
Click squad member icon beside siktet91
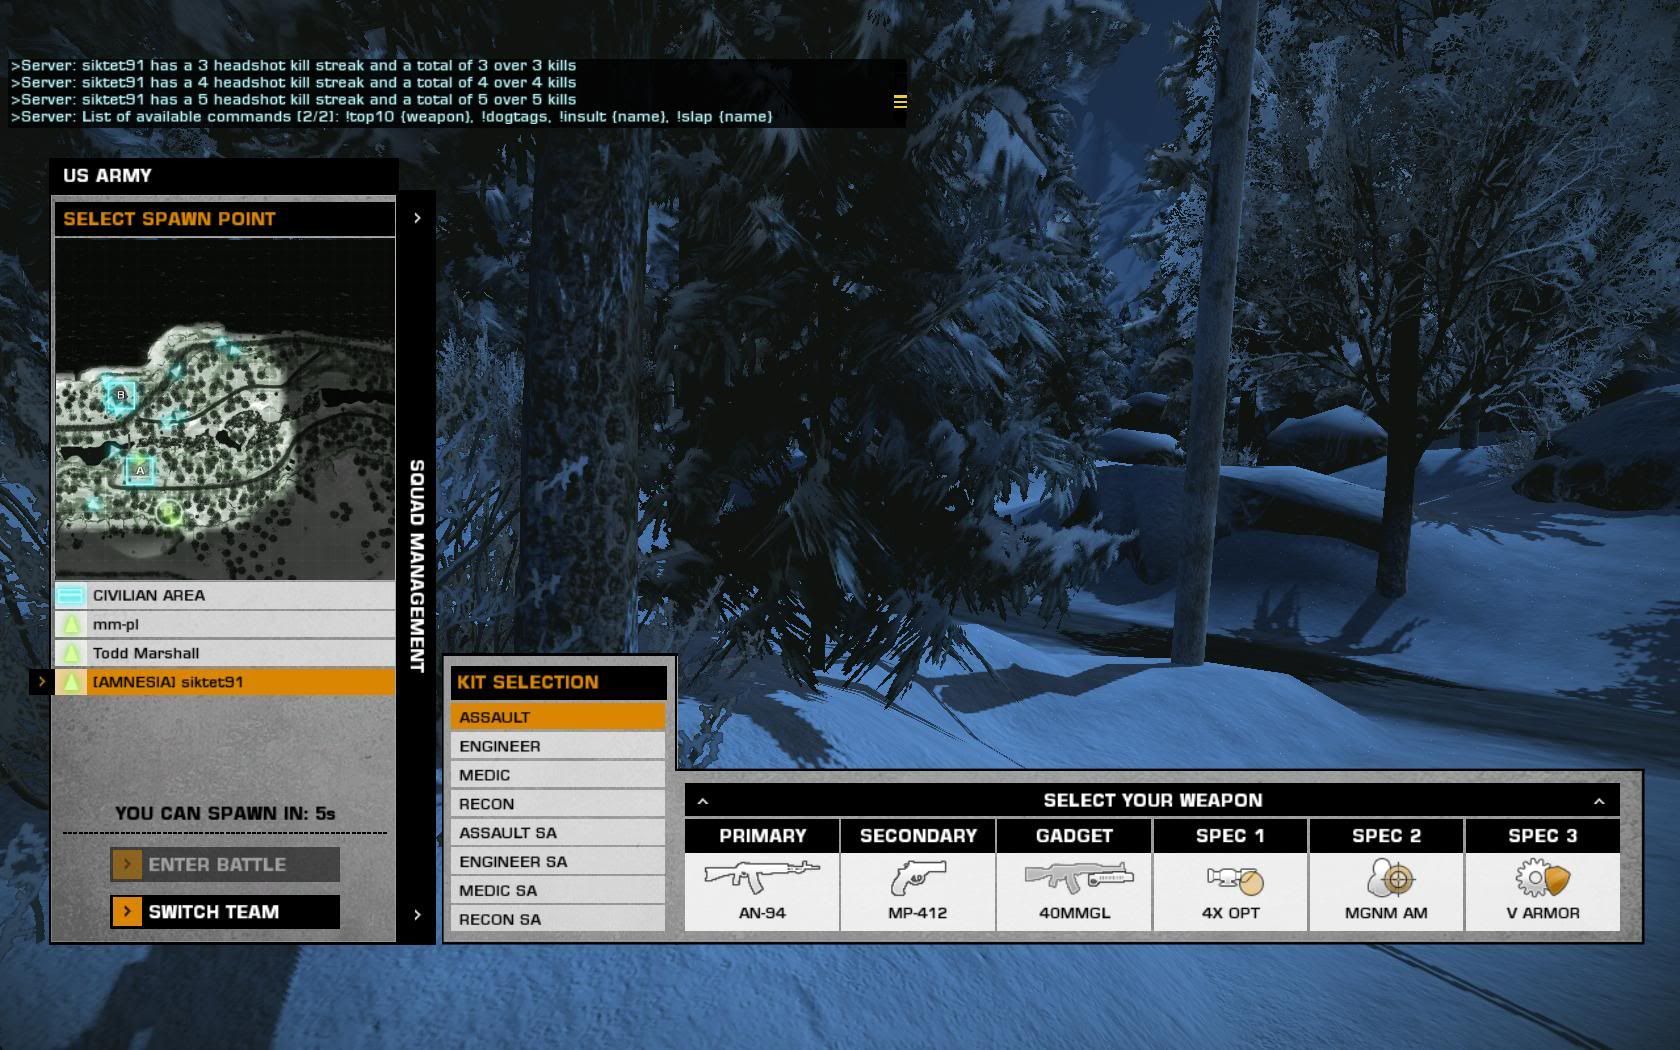(71, 682)
